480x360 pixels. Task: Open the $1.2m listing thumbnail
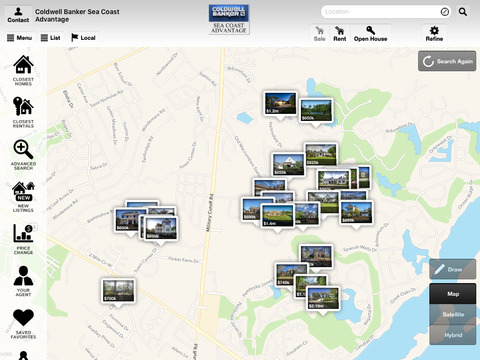[x=280, y=103]
